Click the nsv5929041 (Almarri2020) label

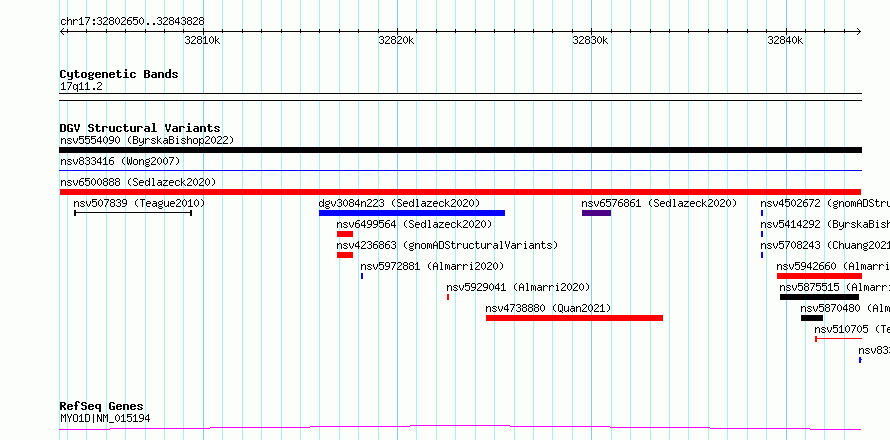coord(518,287)
